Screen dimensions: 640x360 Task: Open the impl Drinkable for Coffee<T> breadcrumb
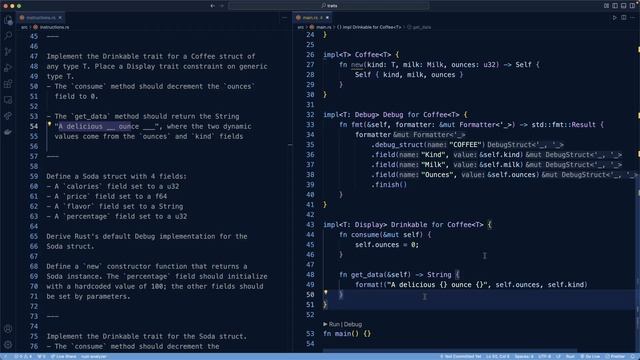point(369,27)
